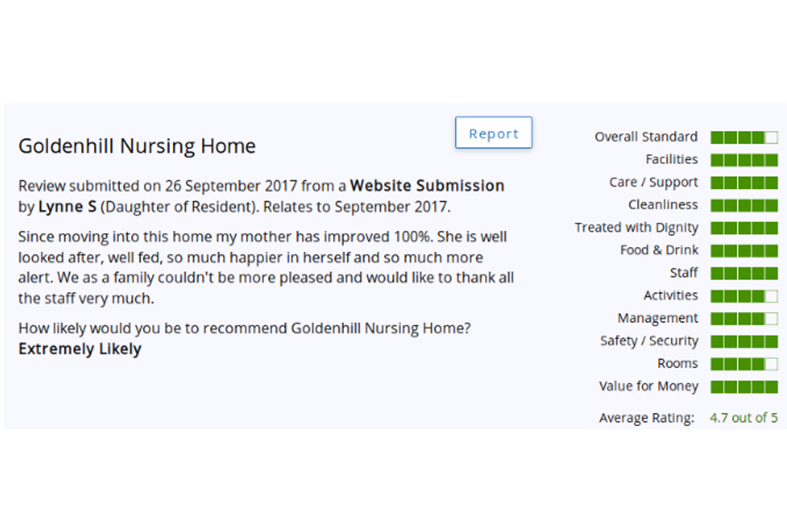
Task: Click the Goldenhill Nursing Home heading
Action: 137,146
